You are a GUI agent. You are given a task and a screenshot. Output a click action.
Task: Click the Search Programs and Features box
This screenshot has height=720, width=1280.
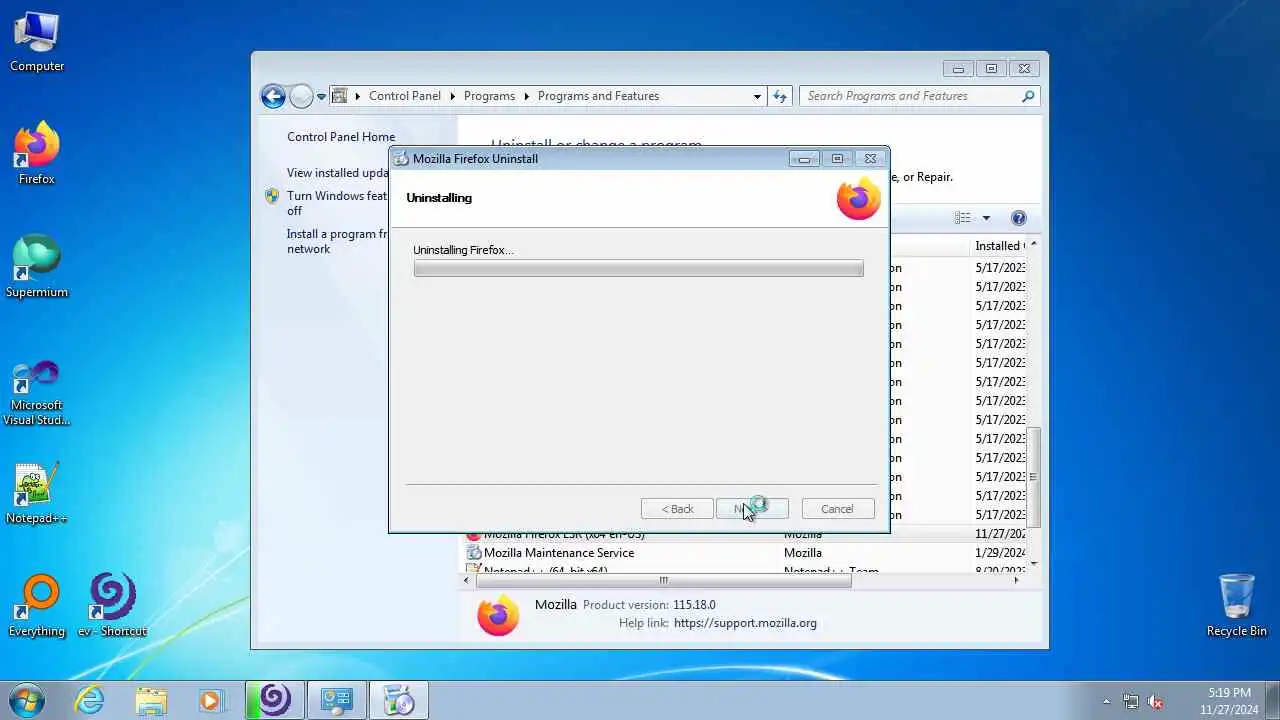click(909, 96)
